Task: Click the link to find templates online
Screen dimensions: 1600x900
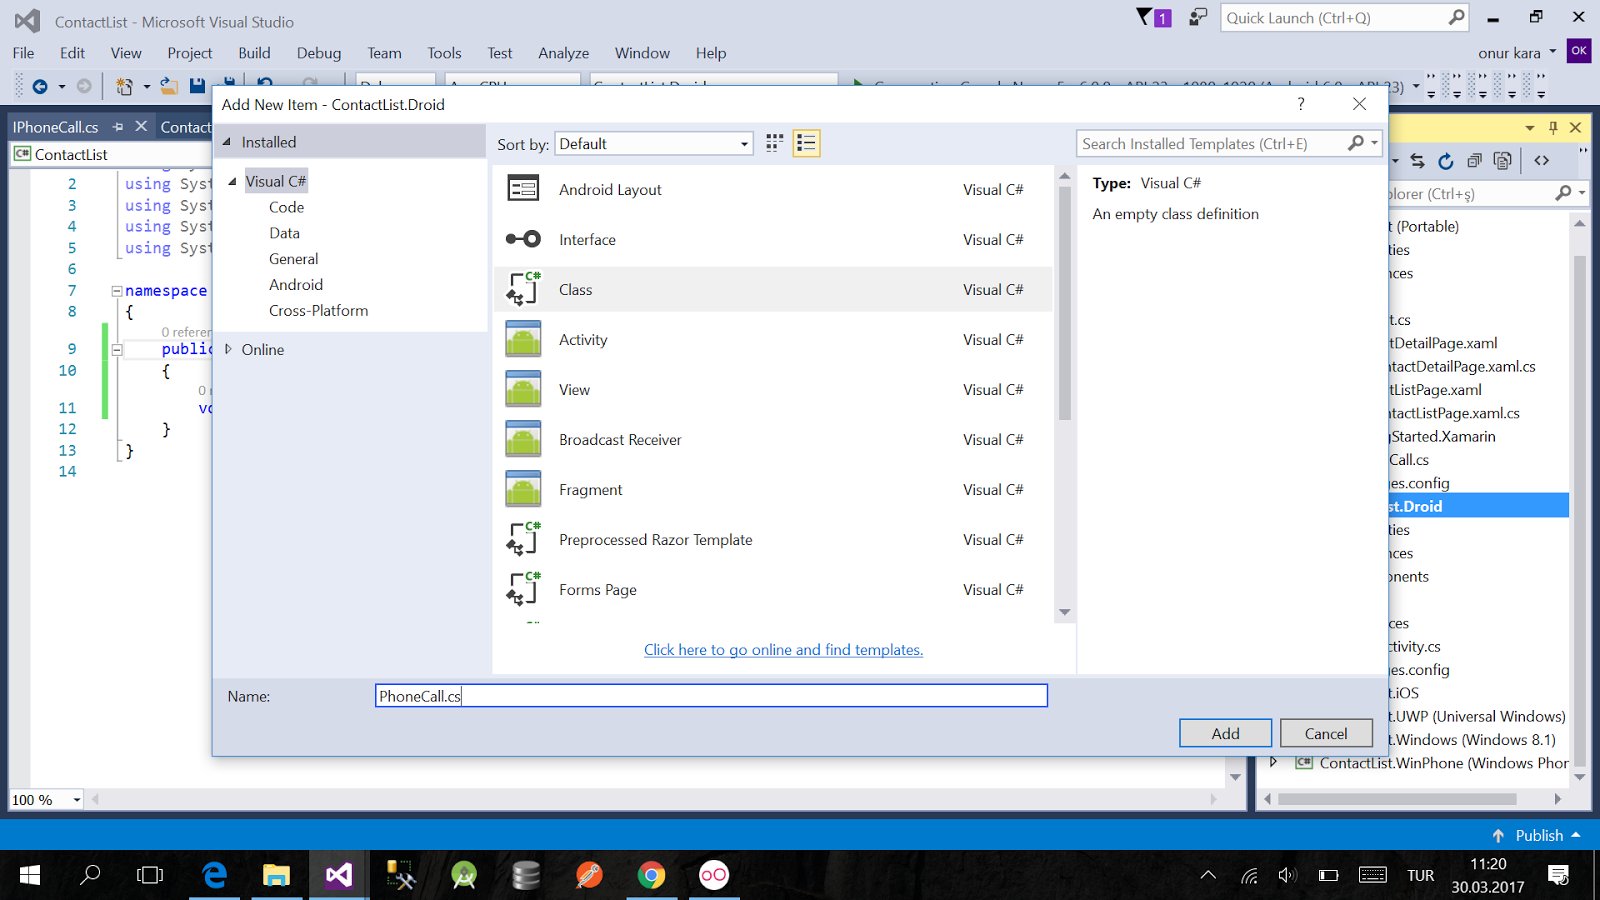Action: pos(783,649)
